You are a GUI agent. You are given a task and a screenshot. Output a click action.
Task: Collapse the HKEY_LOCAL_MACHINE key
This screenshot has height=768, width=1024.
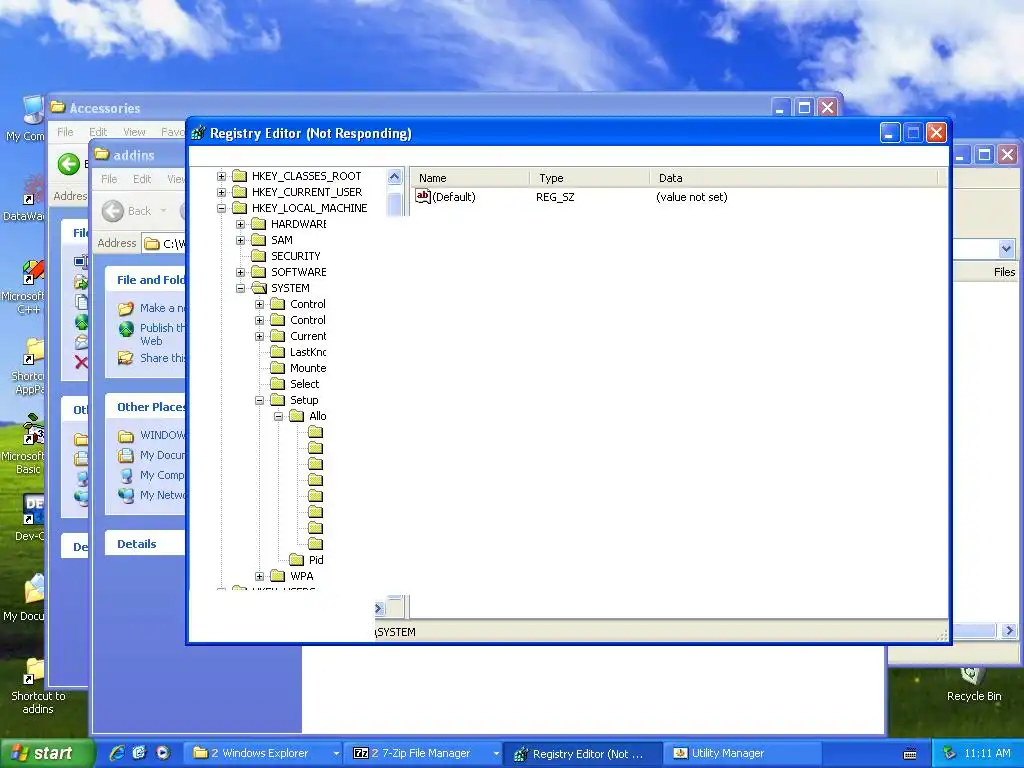(221, 208)
